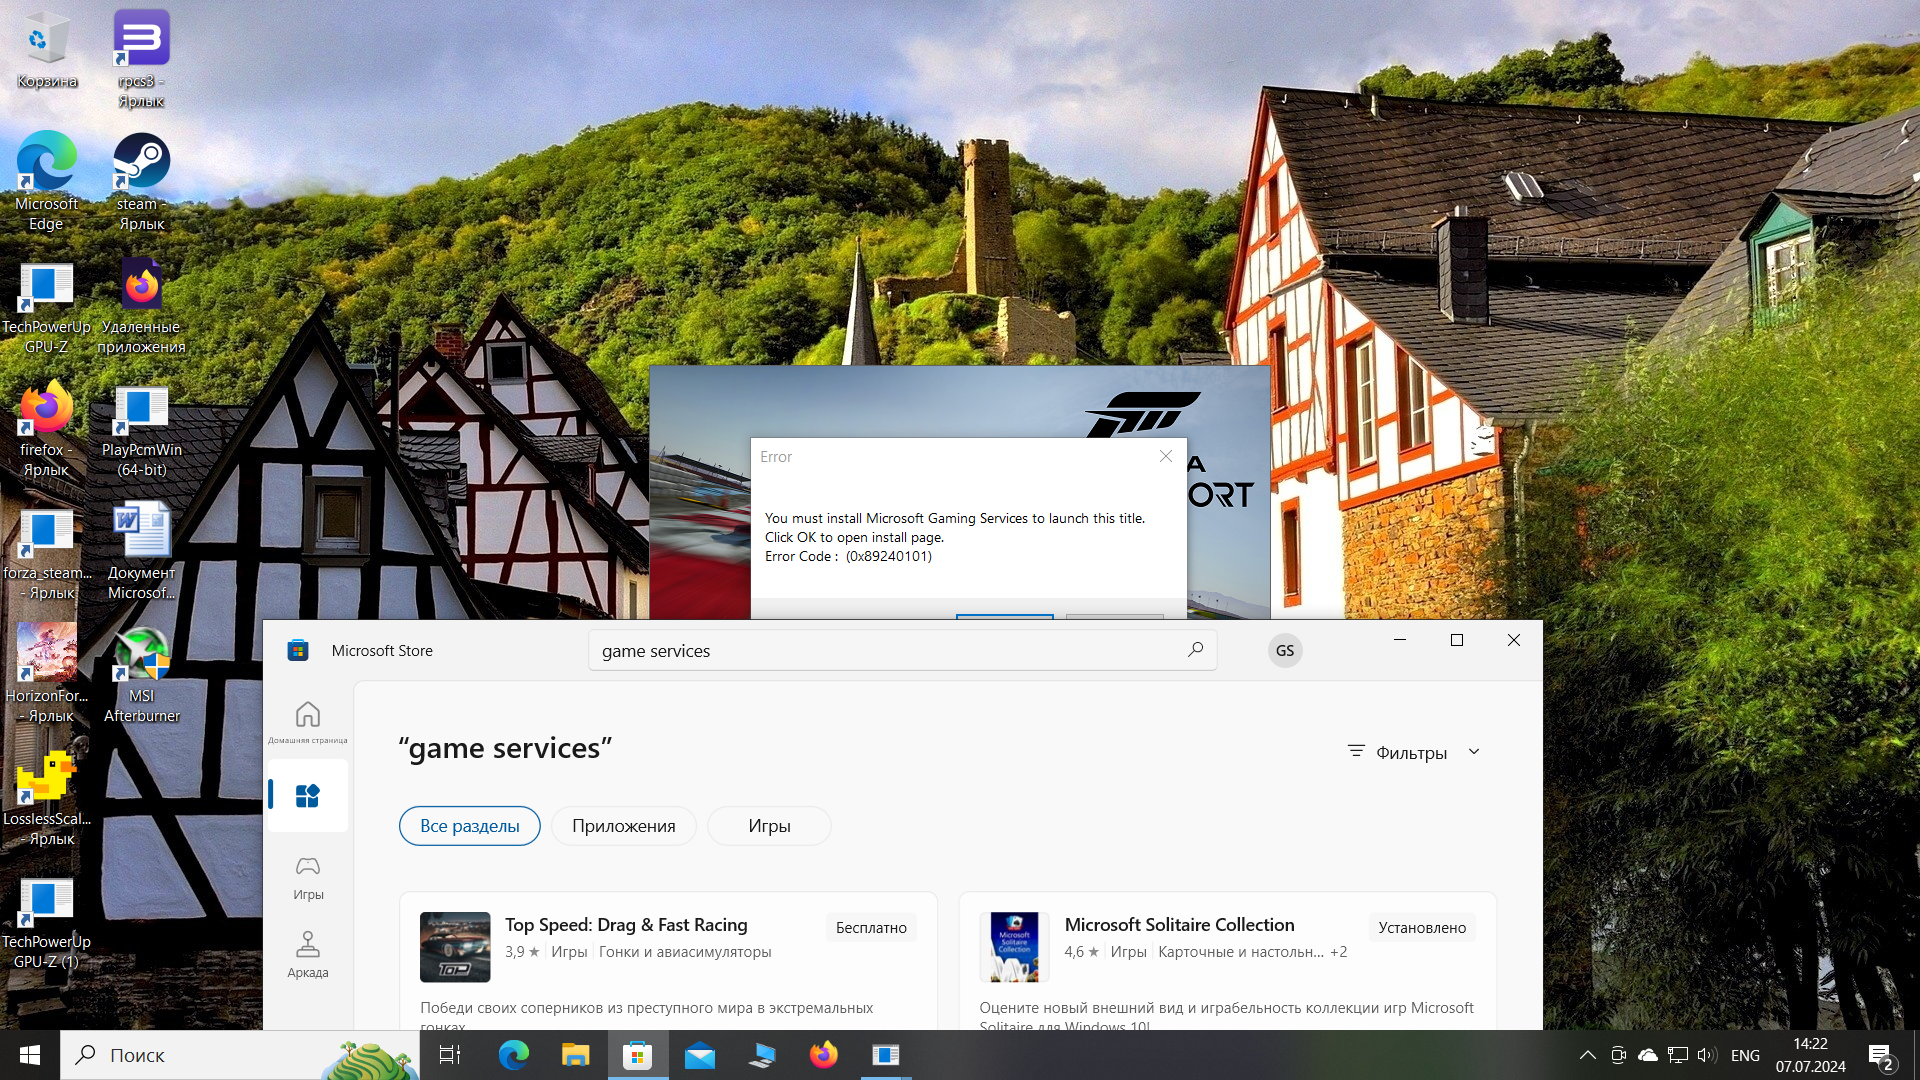The width and height of the screenshot is (1920, 1080).
Task: Expand the Filters dropdown
Action: point(1413,752)
